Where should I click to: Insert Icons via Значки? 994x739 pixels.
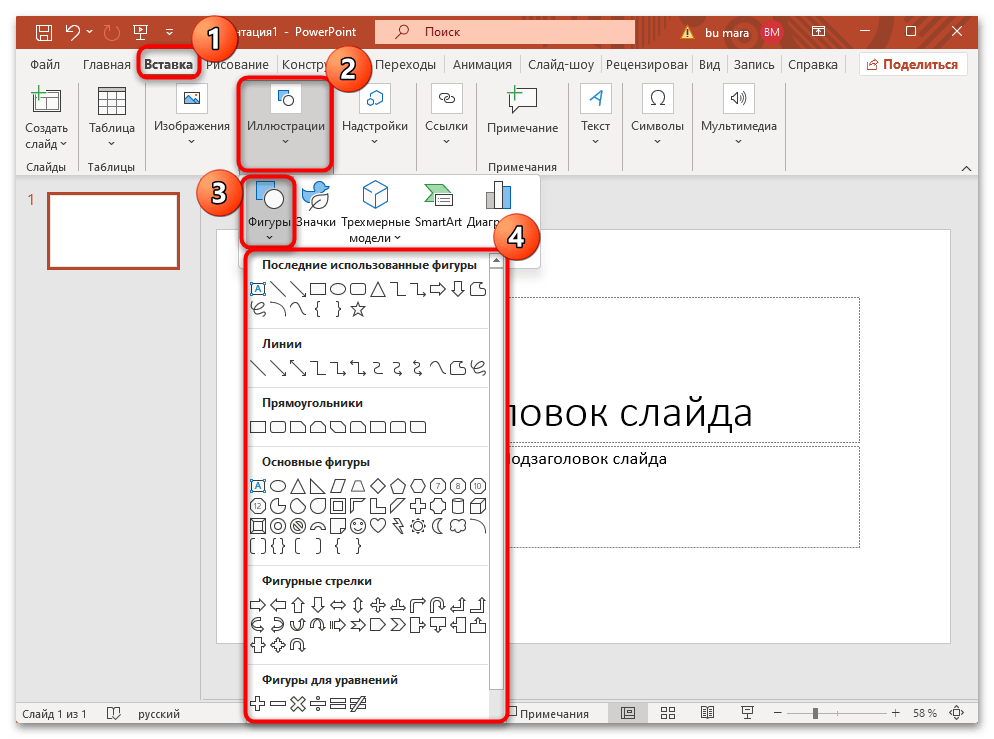click(x=316, y=204)
